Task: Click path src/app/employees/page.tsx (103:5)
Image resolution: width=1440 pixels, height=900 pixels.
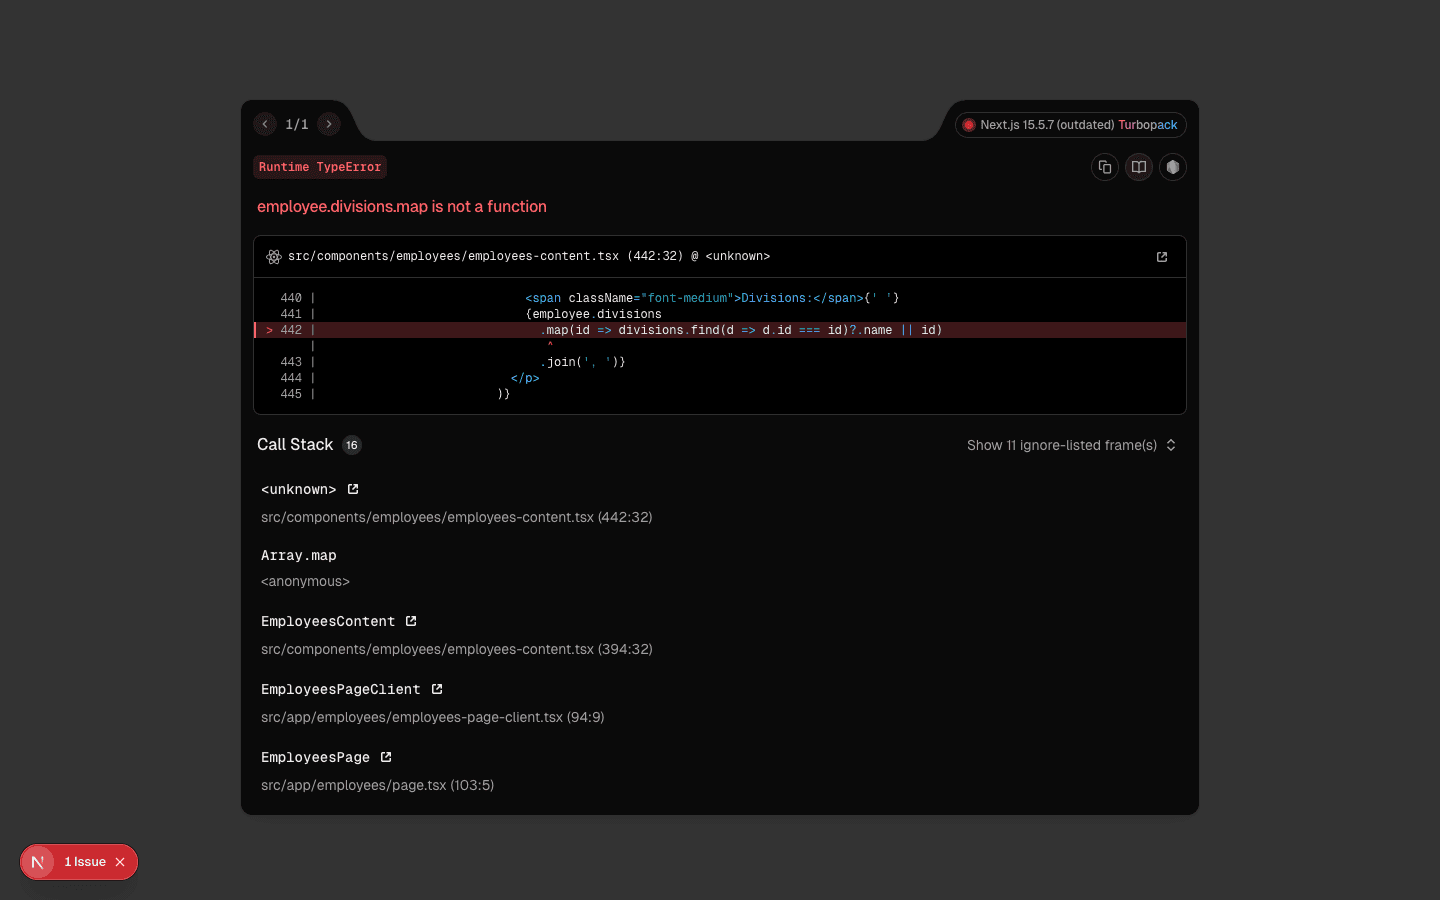Action: point(378,785)
